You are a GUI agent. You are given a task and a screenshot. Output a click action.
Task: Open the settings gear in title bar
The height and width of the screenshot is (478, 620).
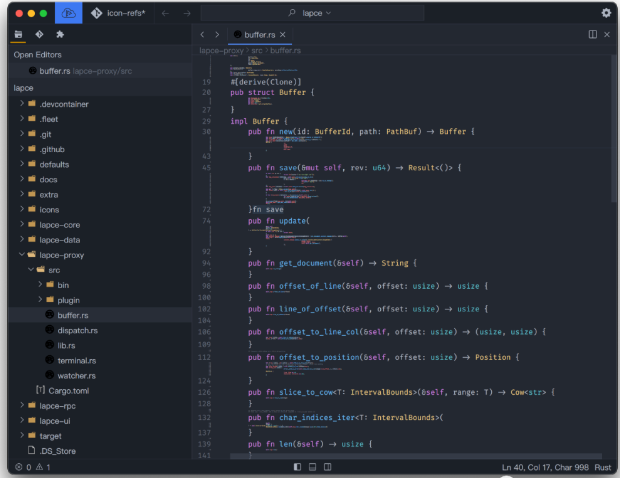605,13
